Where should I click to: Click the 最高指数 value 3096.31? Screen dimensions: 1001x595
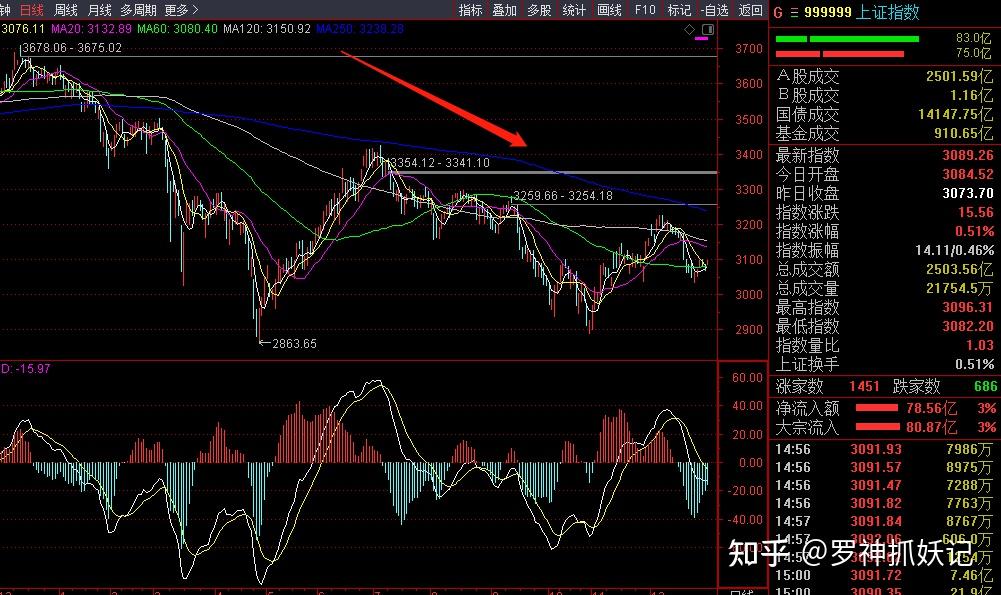(968, 308)
